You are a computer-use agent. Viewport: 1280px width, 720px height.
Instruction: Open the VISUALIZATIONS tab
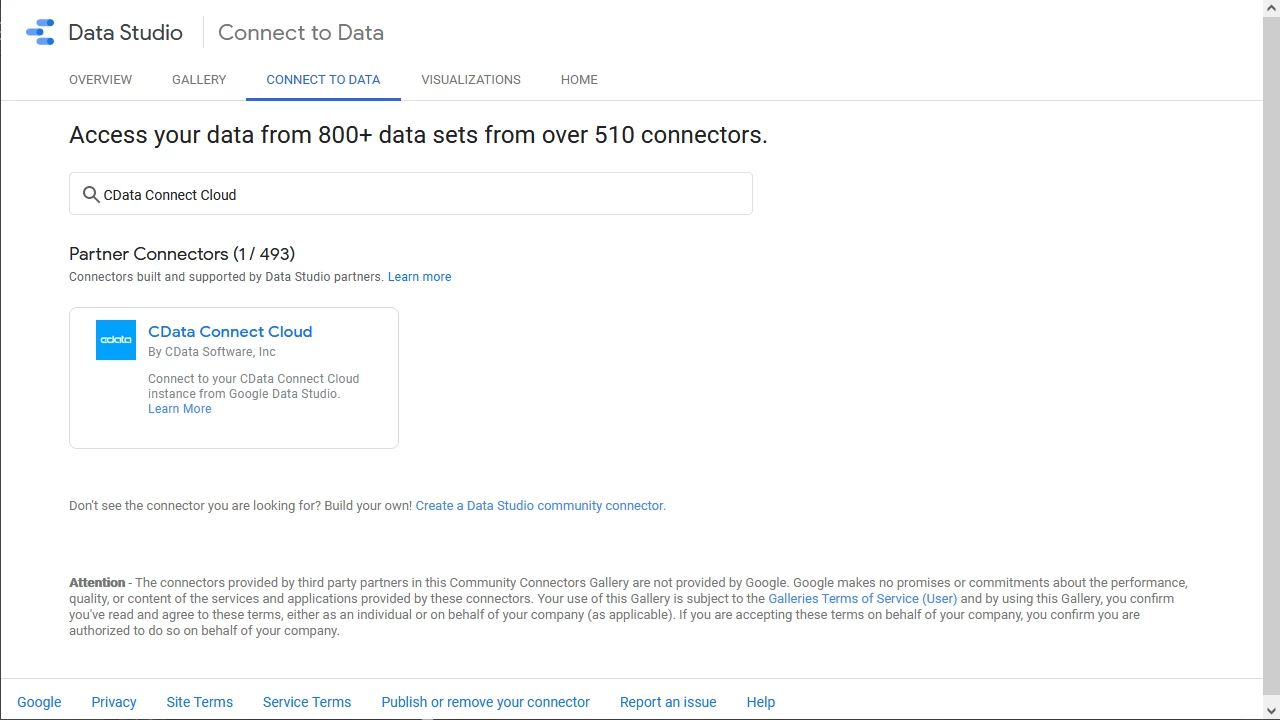click(x=470, y=79)
